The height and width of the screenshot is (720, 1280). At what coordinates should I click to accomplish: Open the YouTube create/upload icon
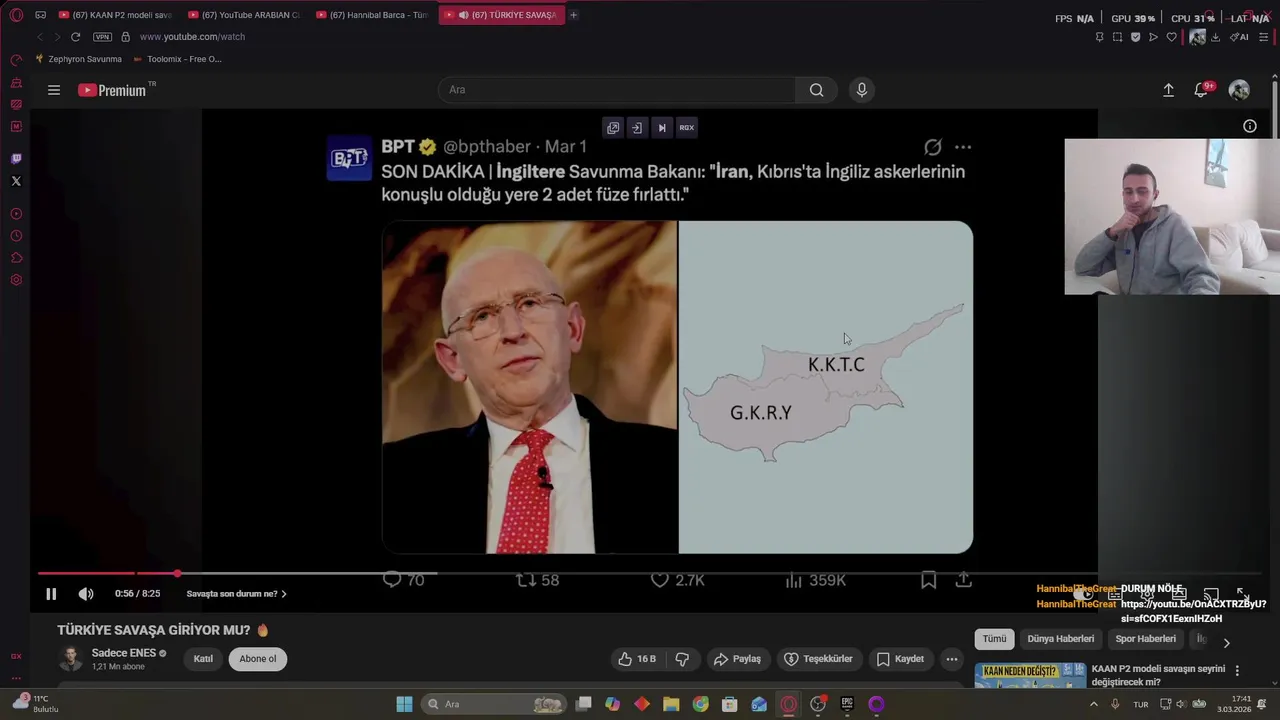[1168, 90]
